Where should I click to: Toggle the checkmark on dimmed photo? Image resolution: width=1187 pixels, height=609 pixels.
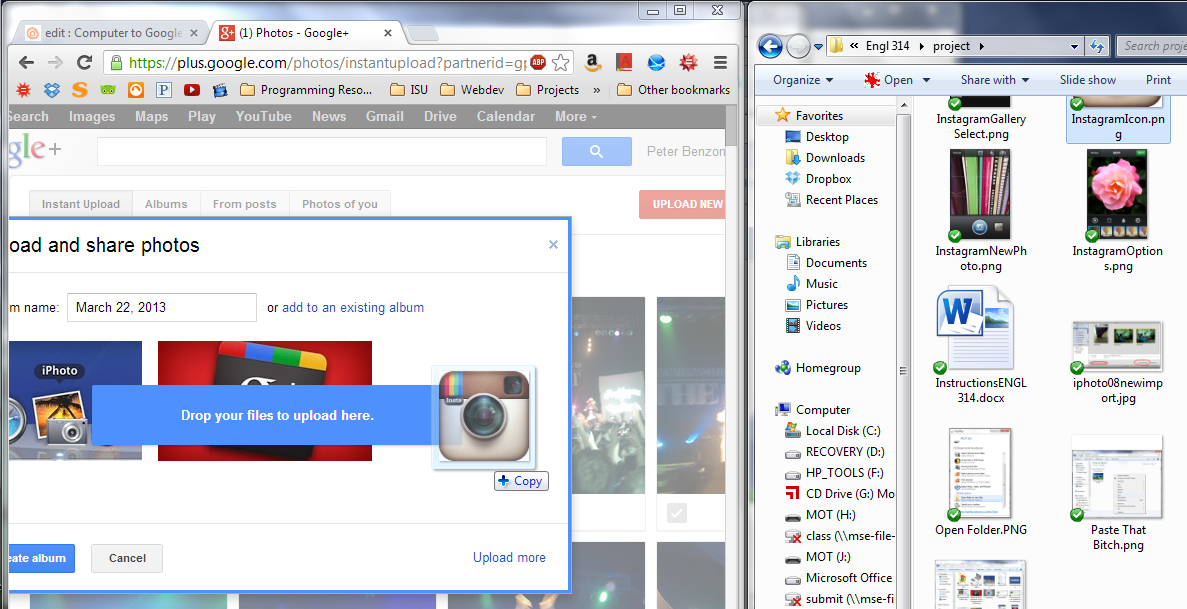677,514
